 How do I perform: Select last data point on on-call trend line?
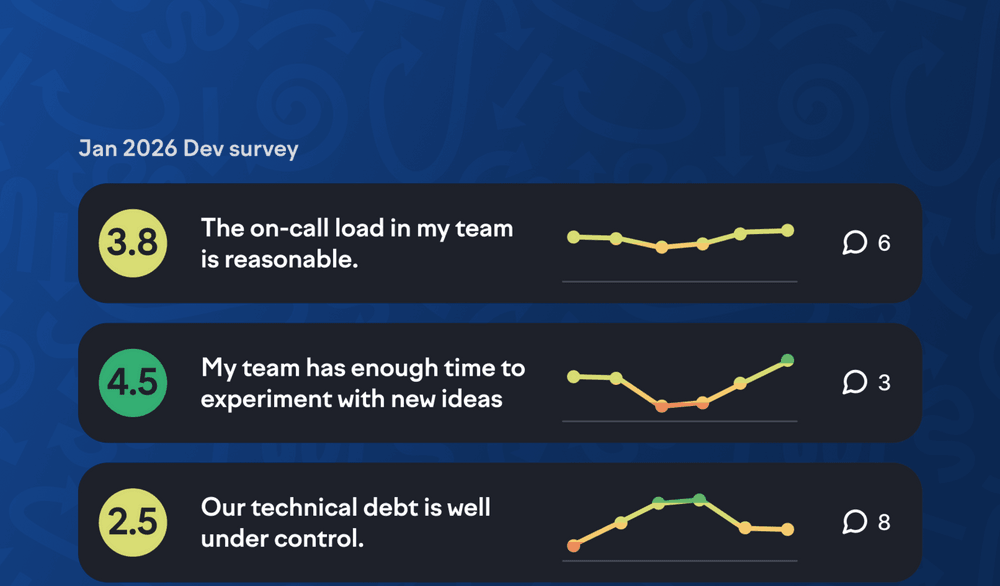[787, 230]
